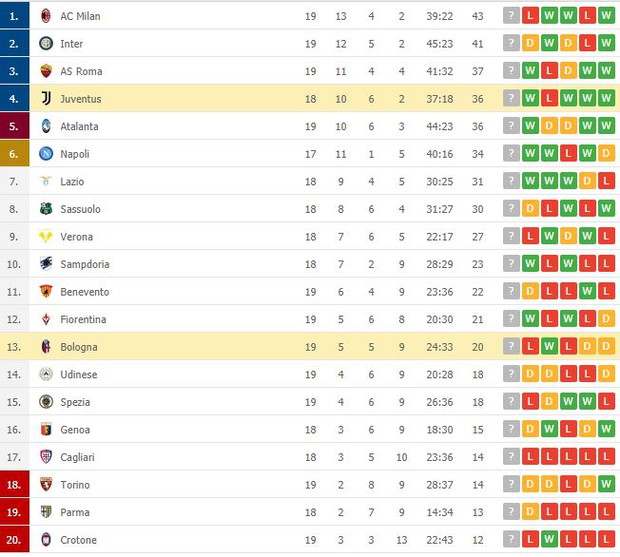620x557 pixels.
Task: Open the Sassuolo team link
Action: 80,209
